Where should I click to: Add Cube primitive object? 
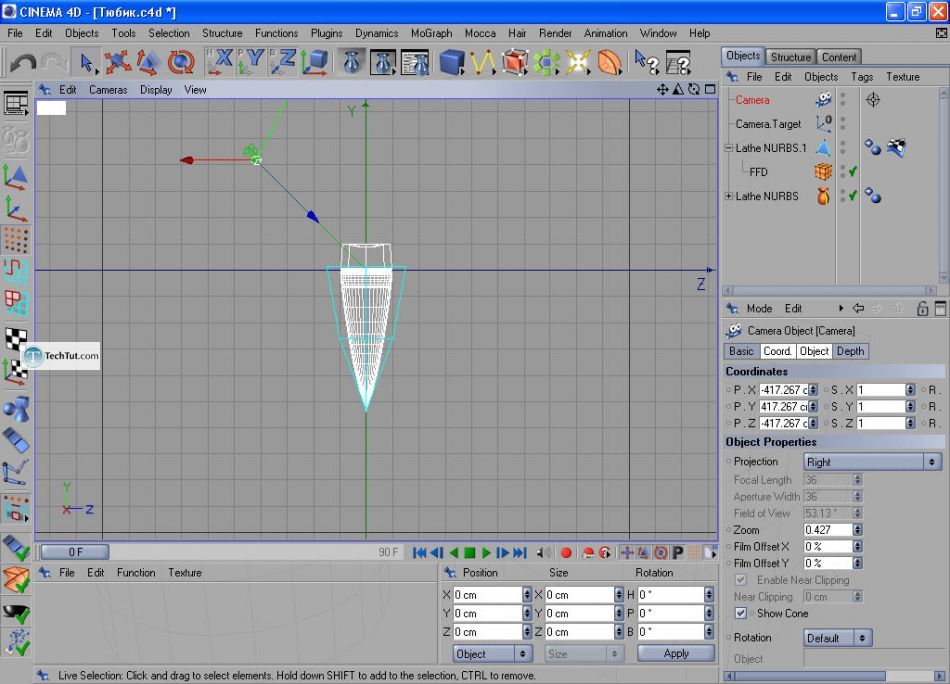click(x=451, y=62)
